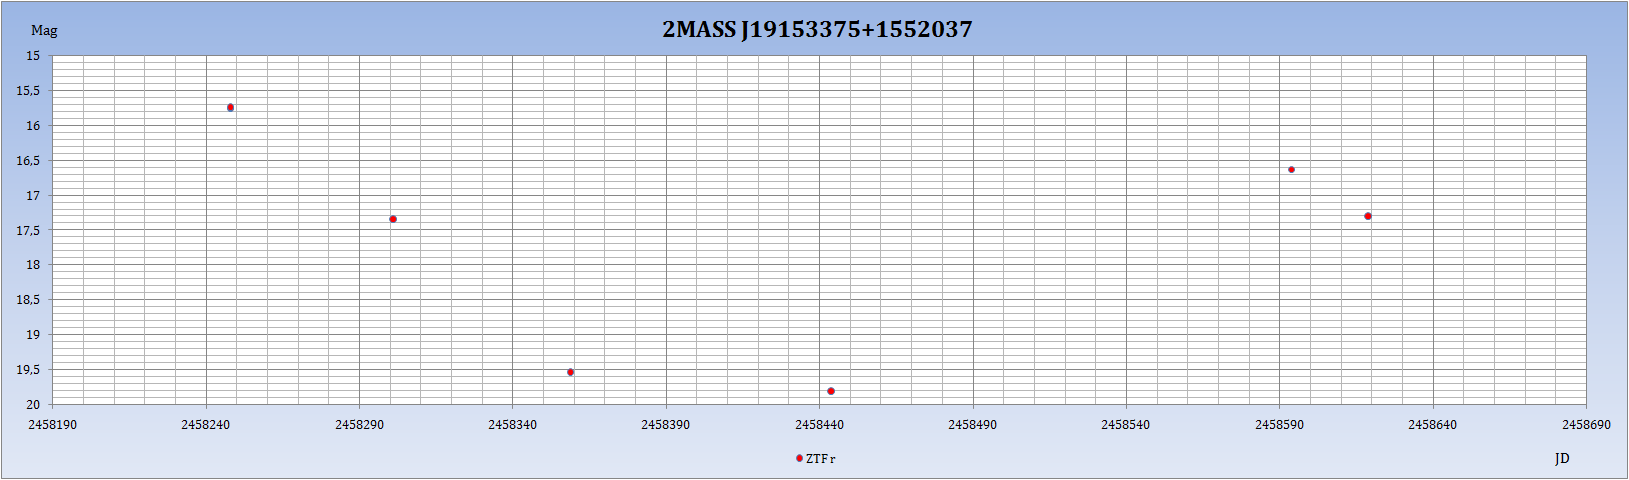The width and height of the screenshot is (1629, 480).
Task: Click y-axis tick label 16
Action: pyautogui.click(x=33, y=126)
